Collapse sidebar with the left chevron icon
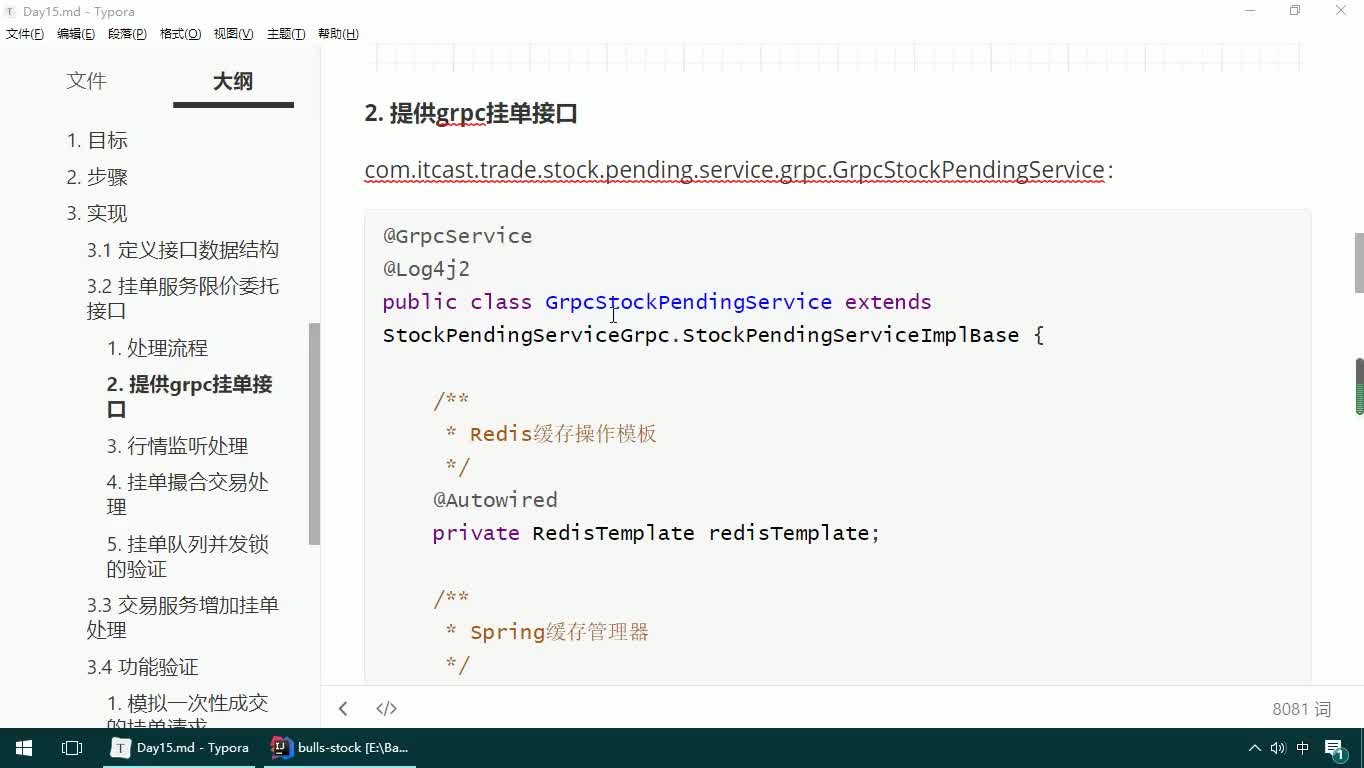The image size is (1364, 768). (x=343, y=708)
